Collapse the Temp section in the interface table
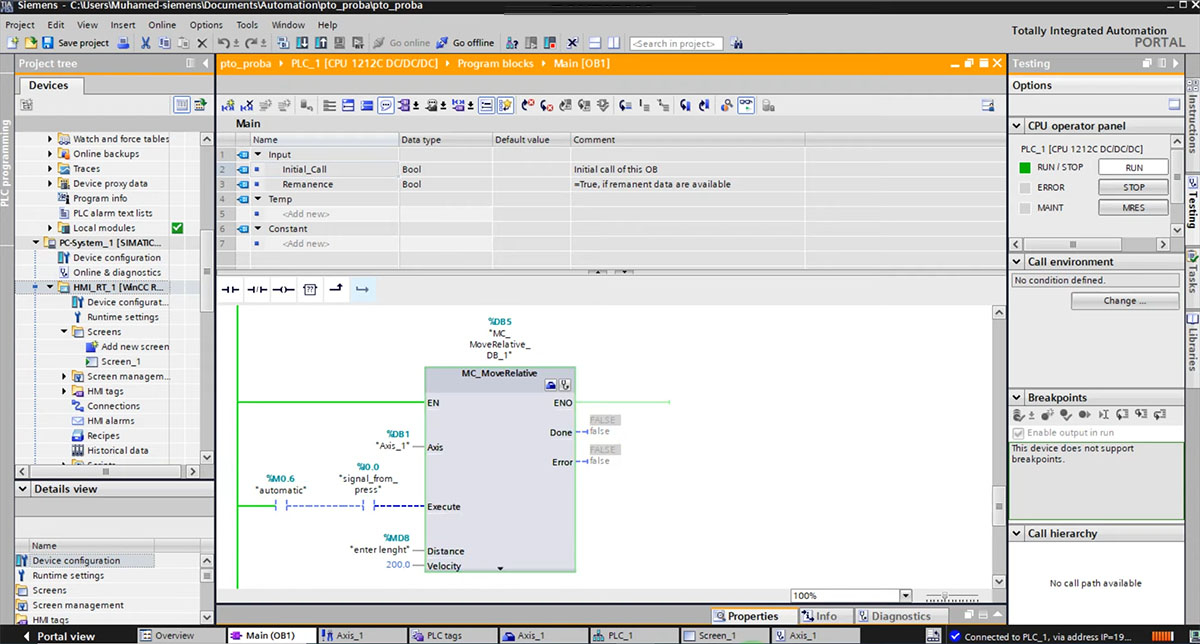The height and width of the screenshot is (644, 1200). [x=258, y=199]
